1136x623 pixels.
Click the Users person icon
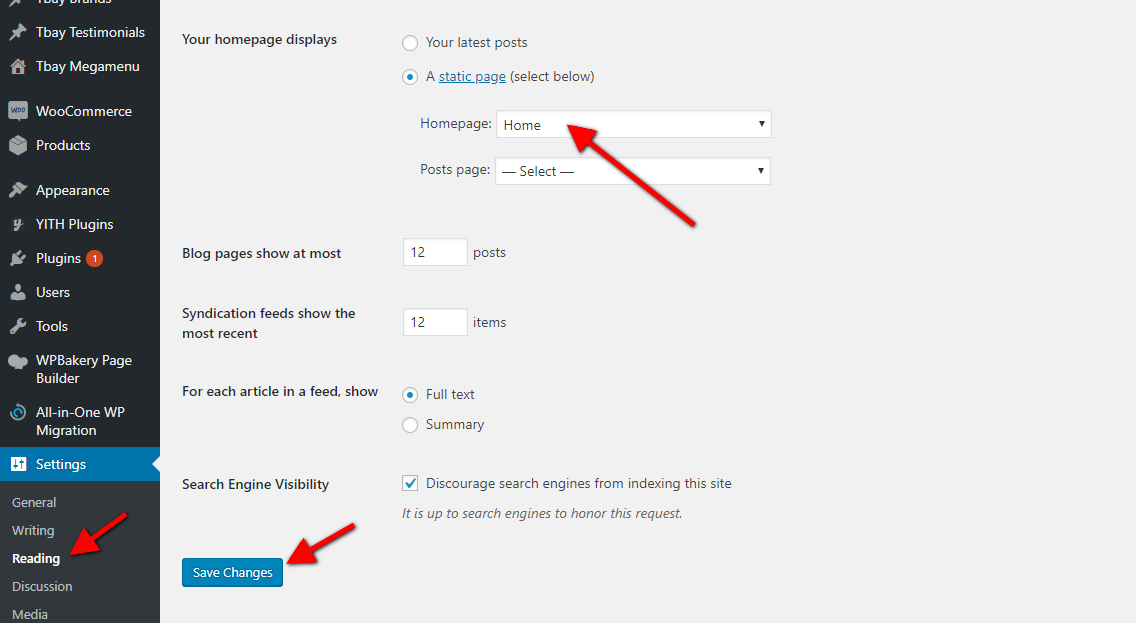coord(17,292)
